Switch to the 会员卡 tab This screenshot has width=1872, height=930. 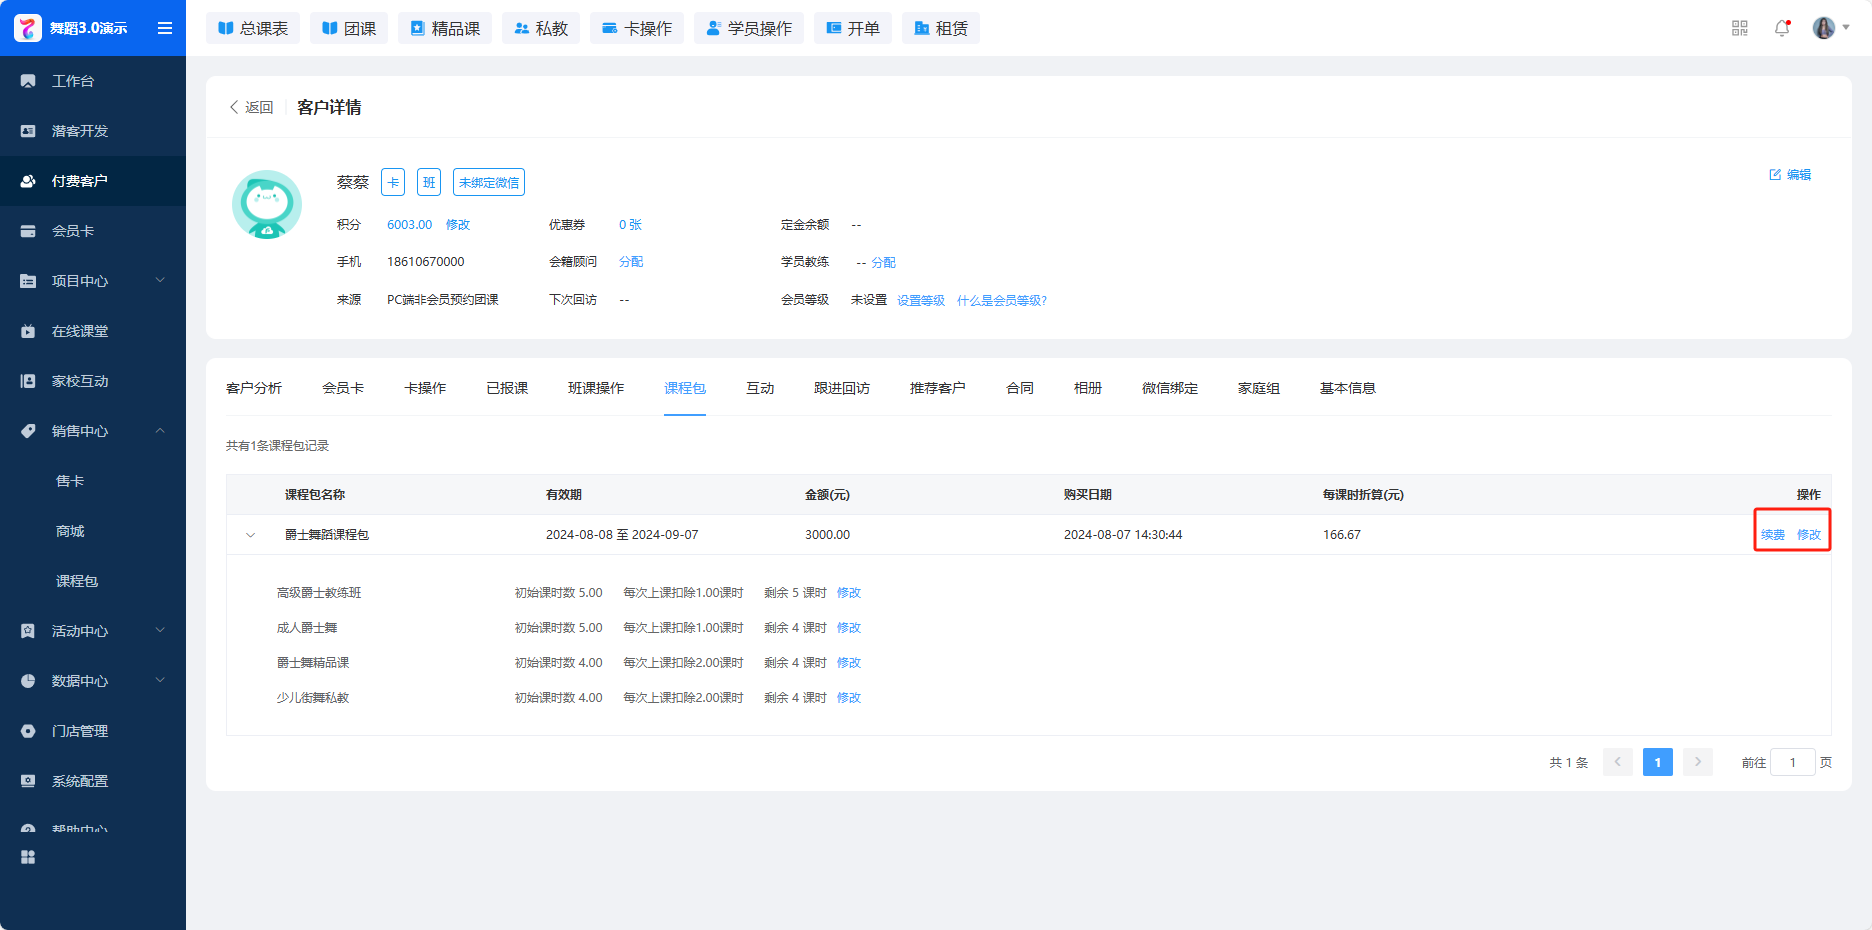[x=343, y=388]
